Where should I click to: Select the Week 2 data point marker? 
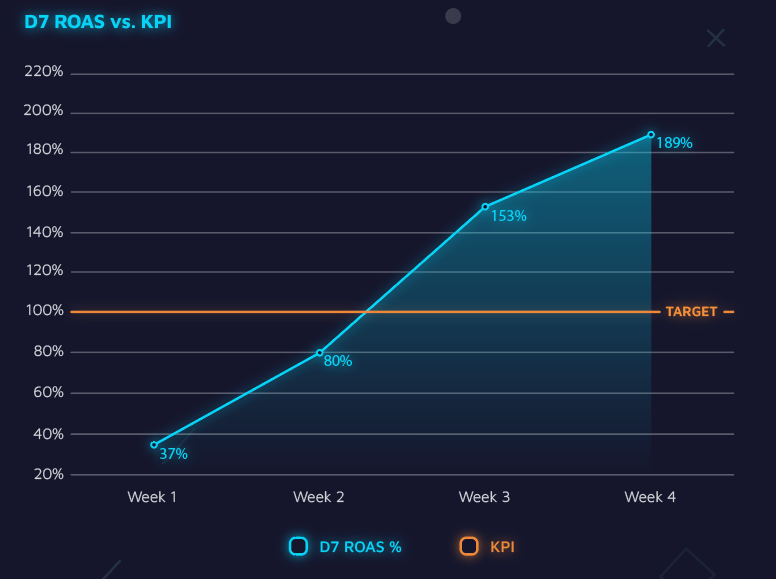tap(320, 352)
